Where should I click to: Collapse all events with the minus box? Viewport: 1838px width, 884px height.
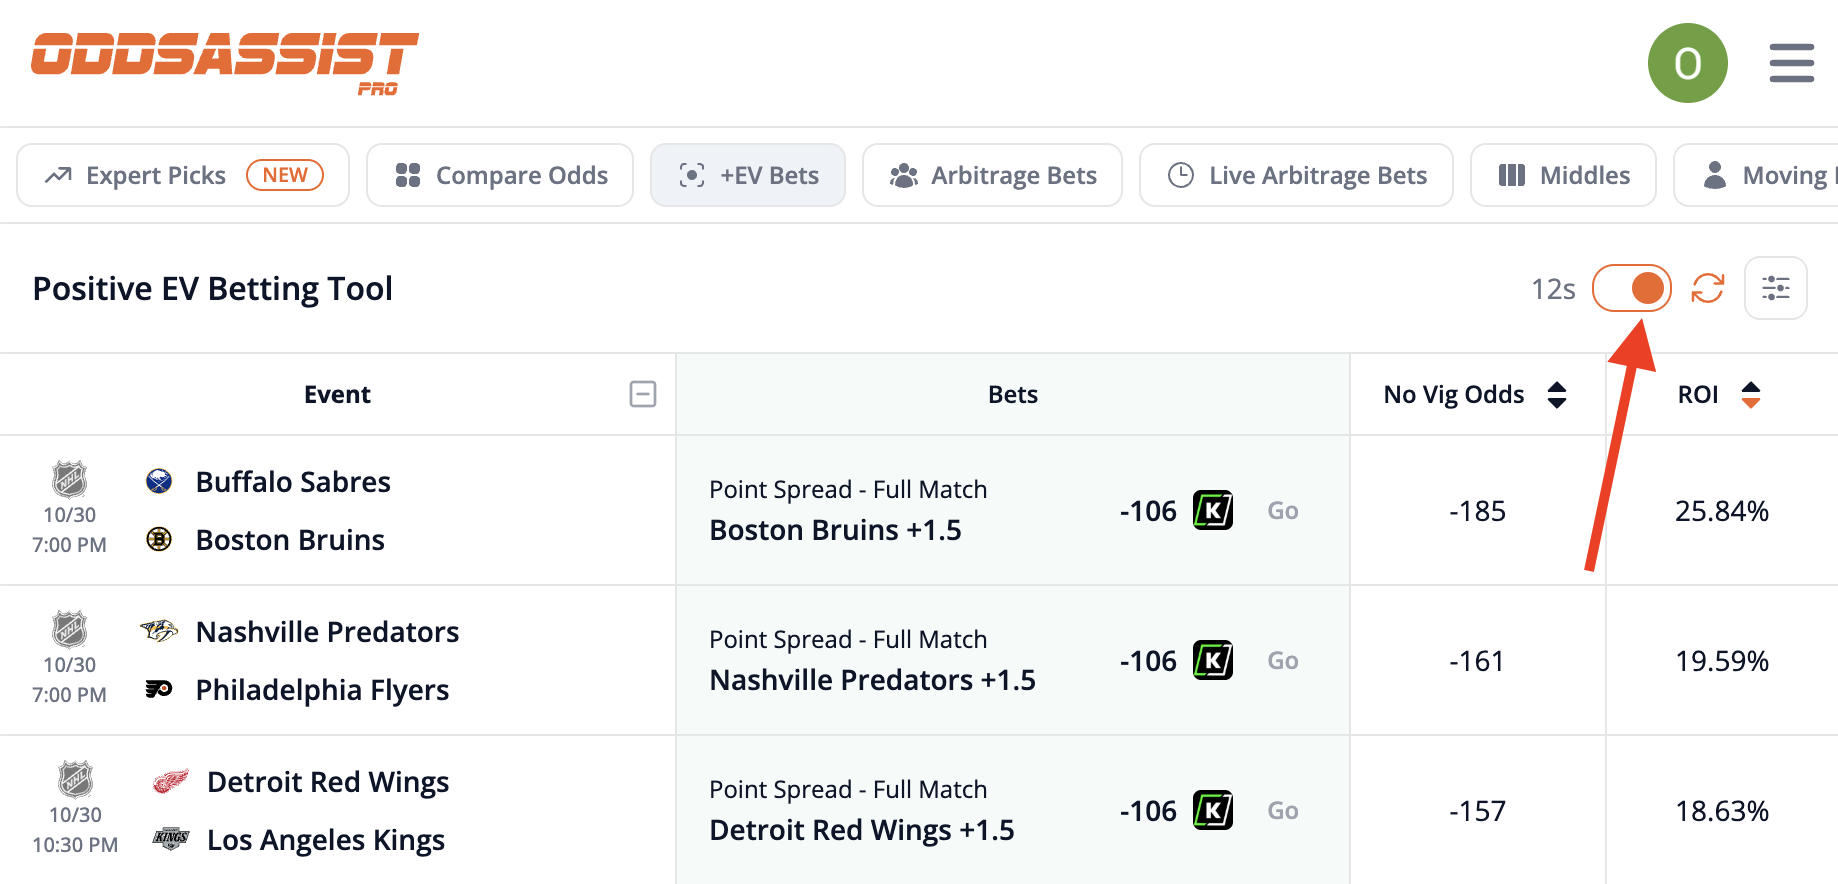[643, 395]
